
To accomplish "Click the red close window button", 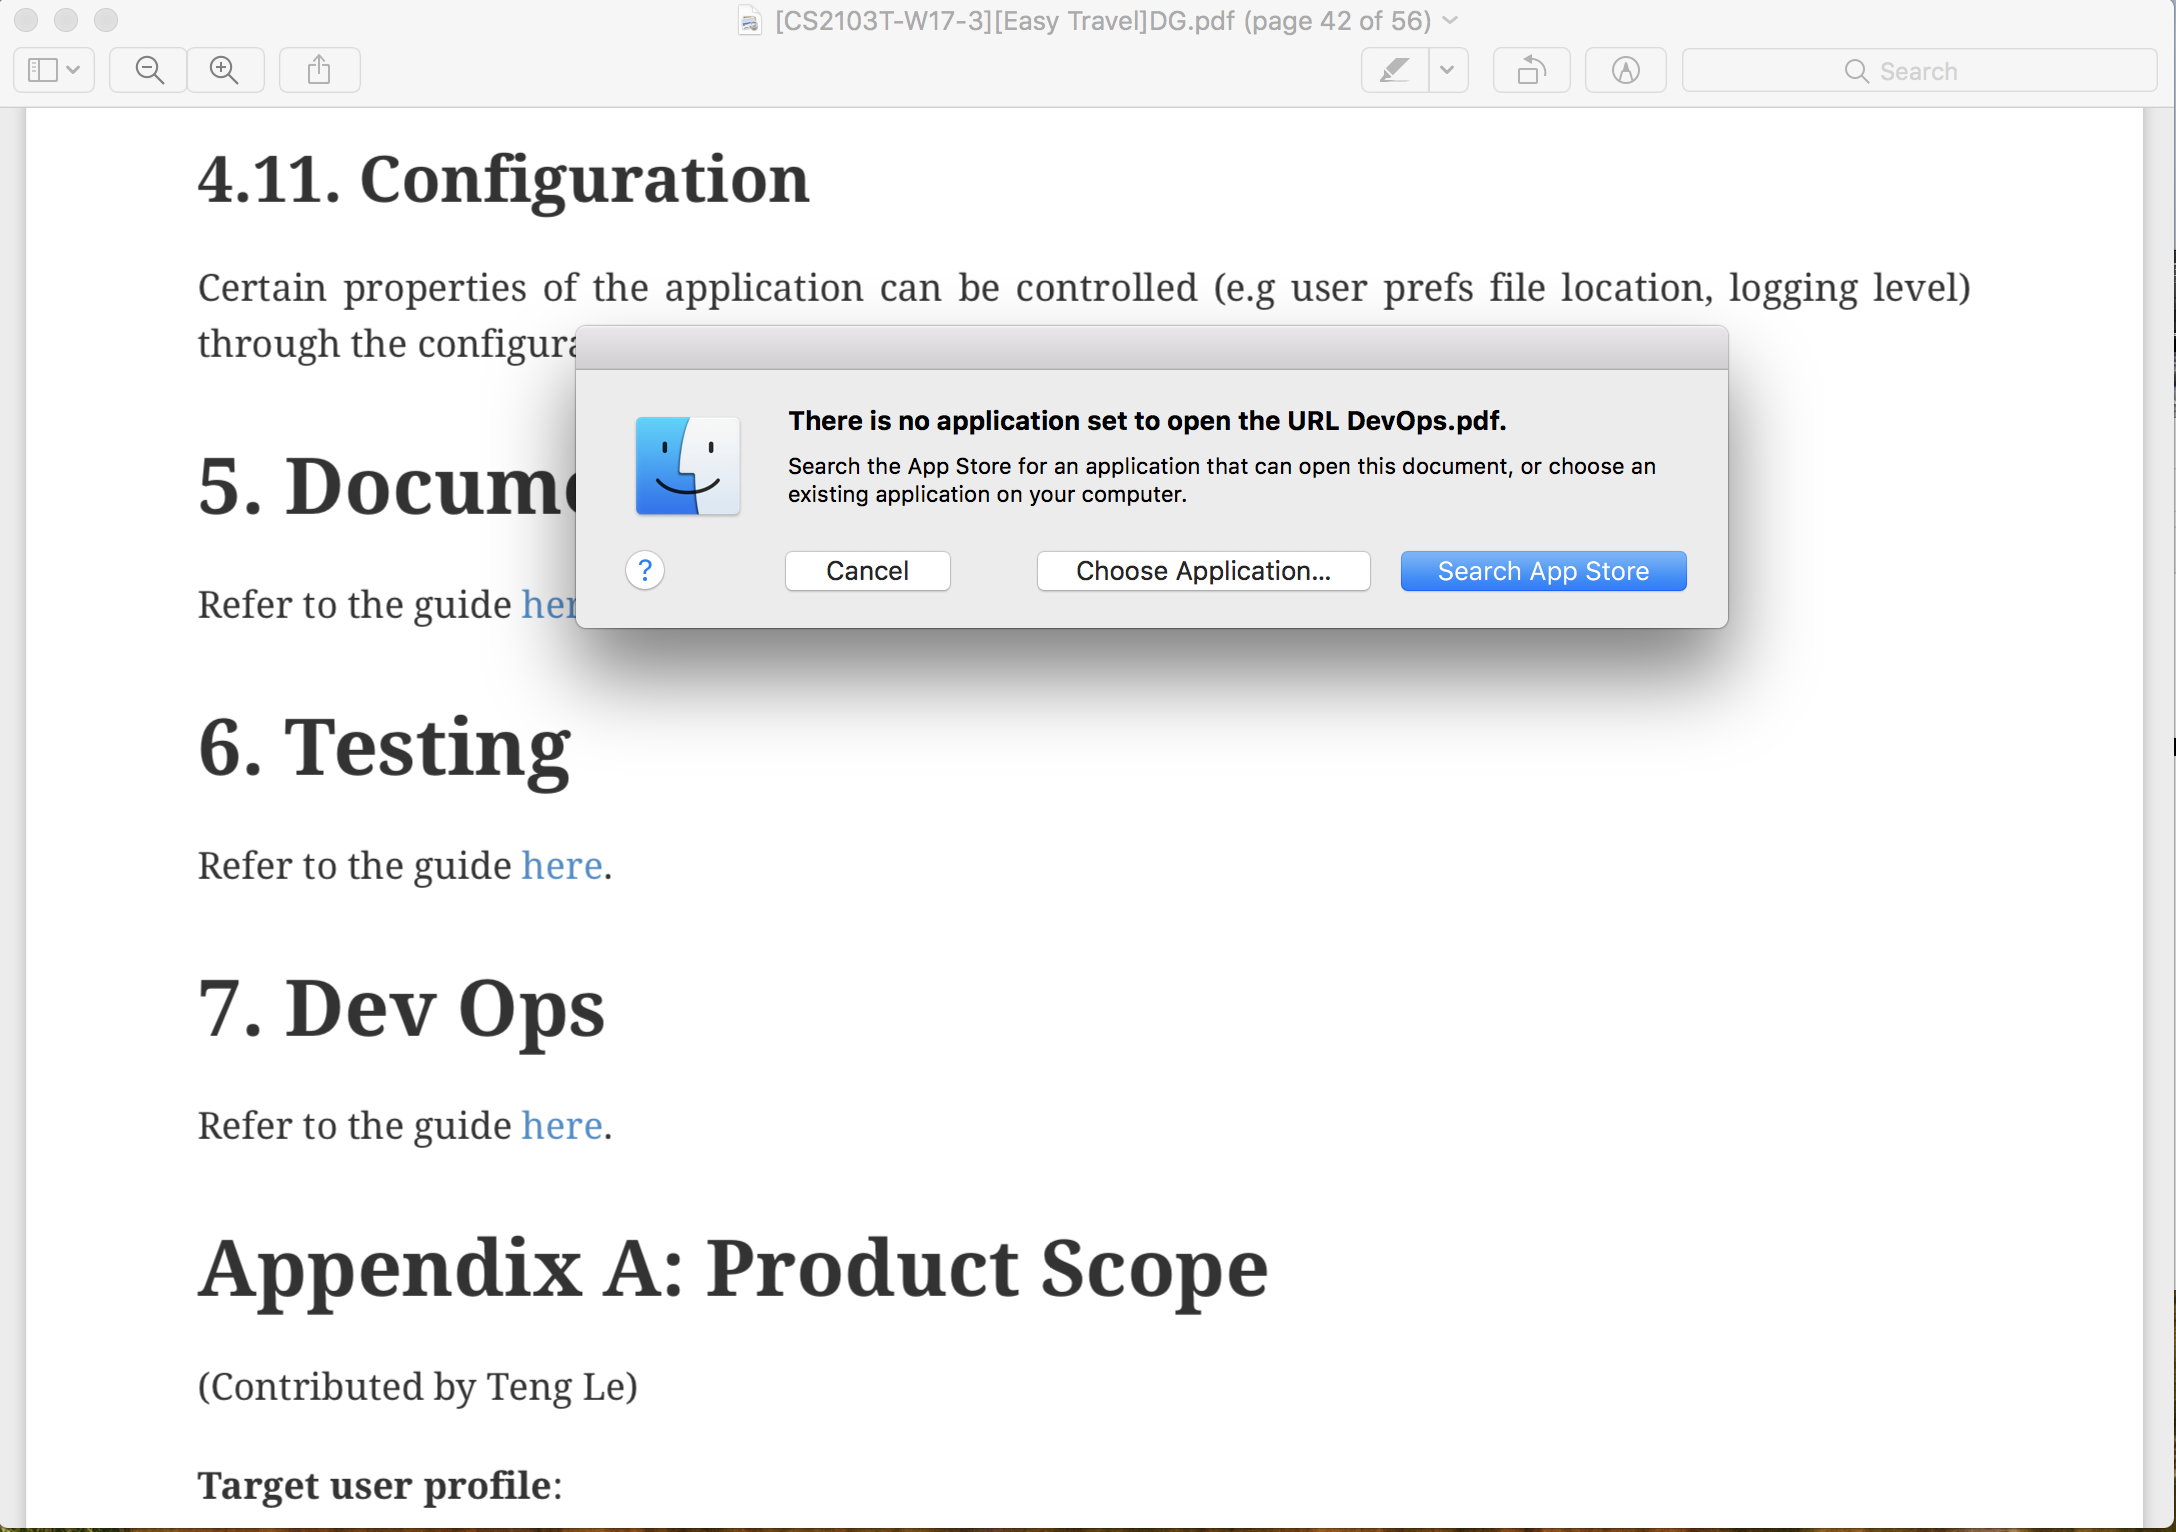I will point(27,20).
